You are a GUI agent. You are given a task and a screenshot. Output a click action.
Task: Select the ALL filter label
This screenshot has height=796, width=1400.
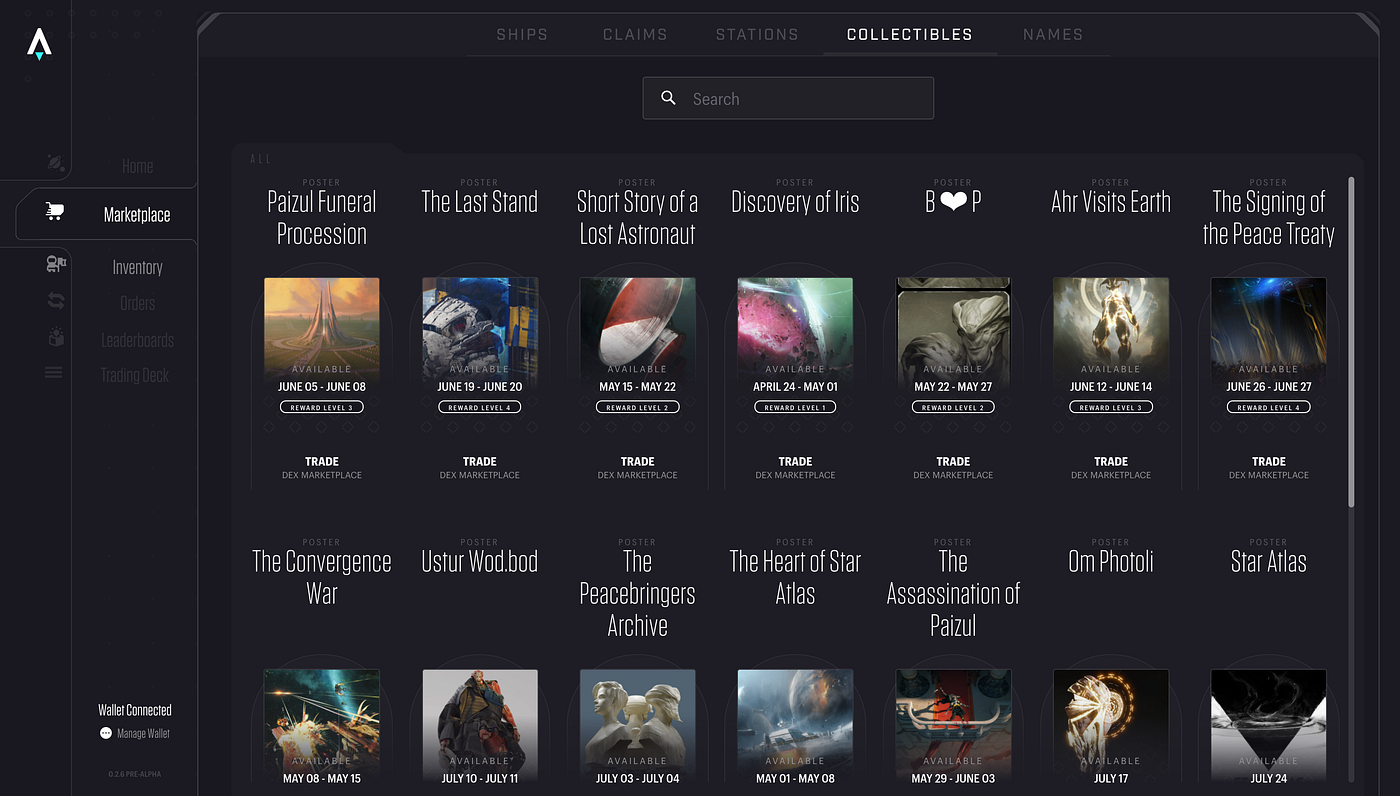tap(260, 158)
